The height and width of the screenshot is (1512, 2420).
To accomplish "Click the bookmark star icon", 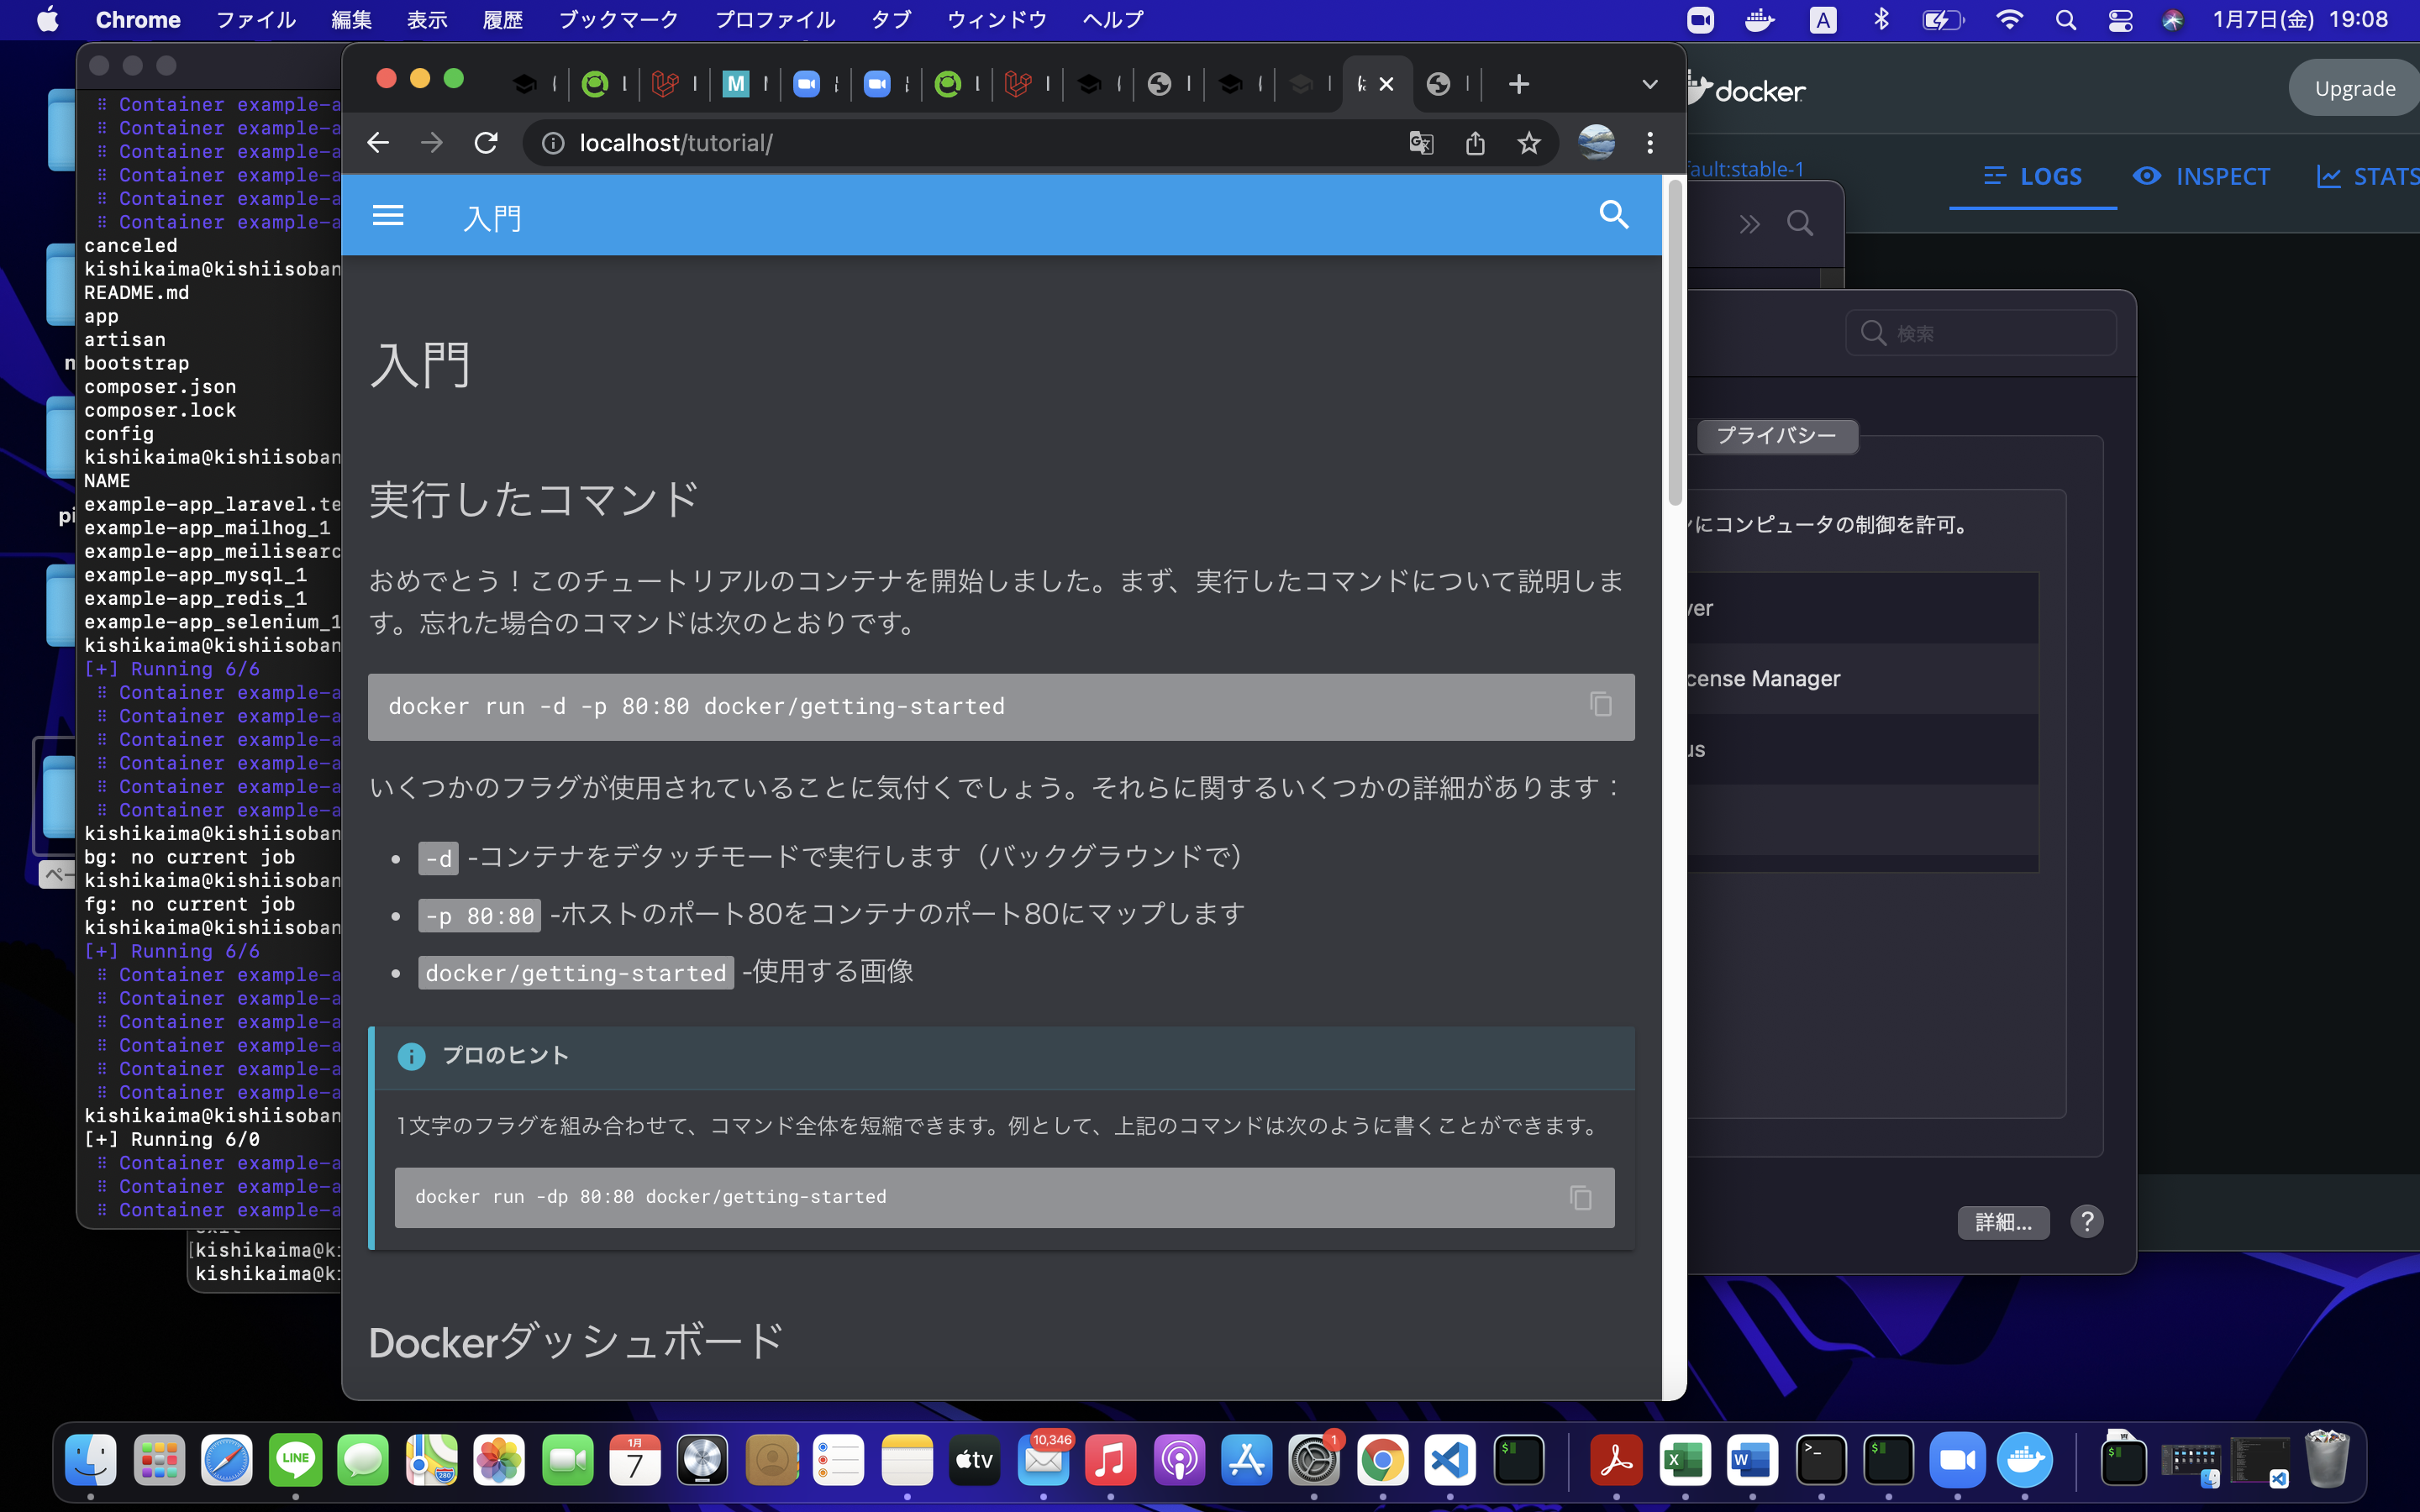I will coord(1526,143).
